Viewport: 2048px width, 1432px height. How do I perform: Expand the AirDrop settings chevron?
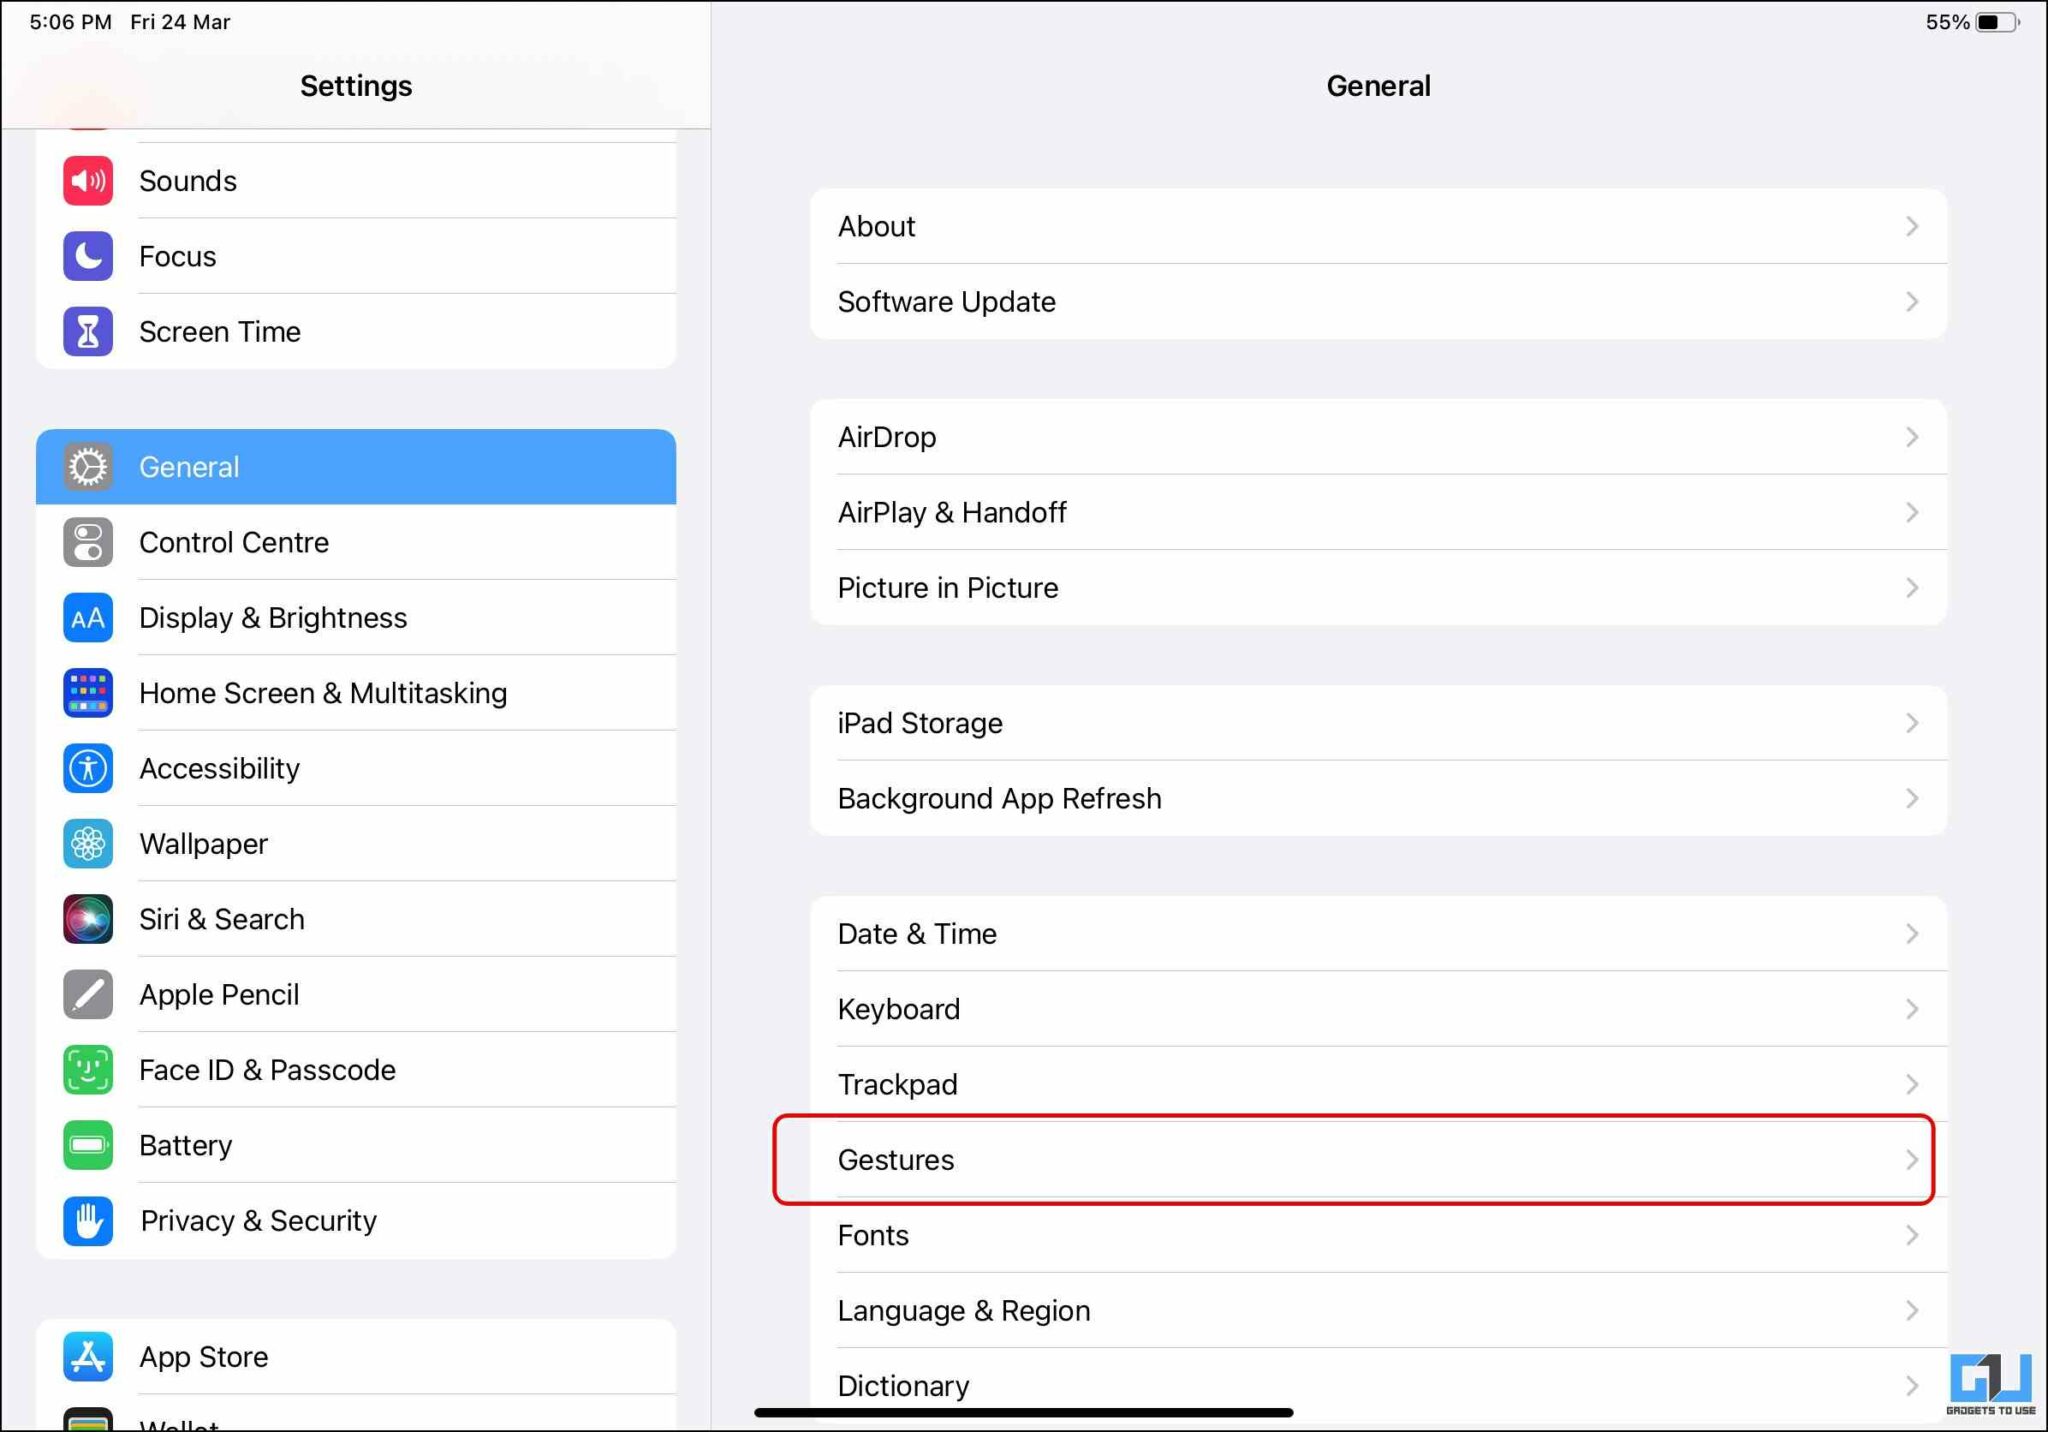click(x=1911, y=437)
